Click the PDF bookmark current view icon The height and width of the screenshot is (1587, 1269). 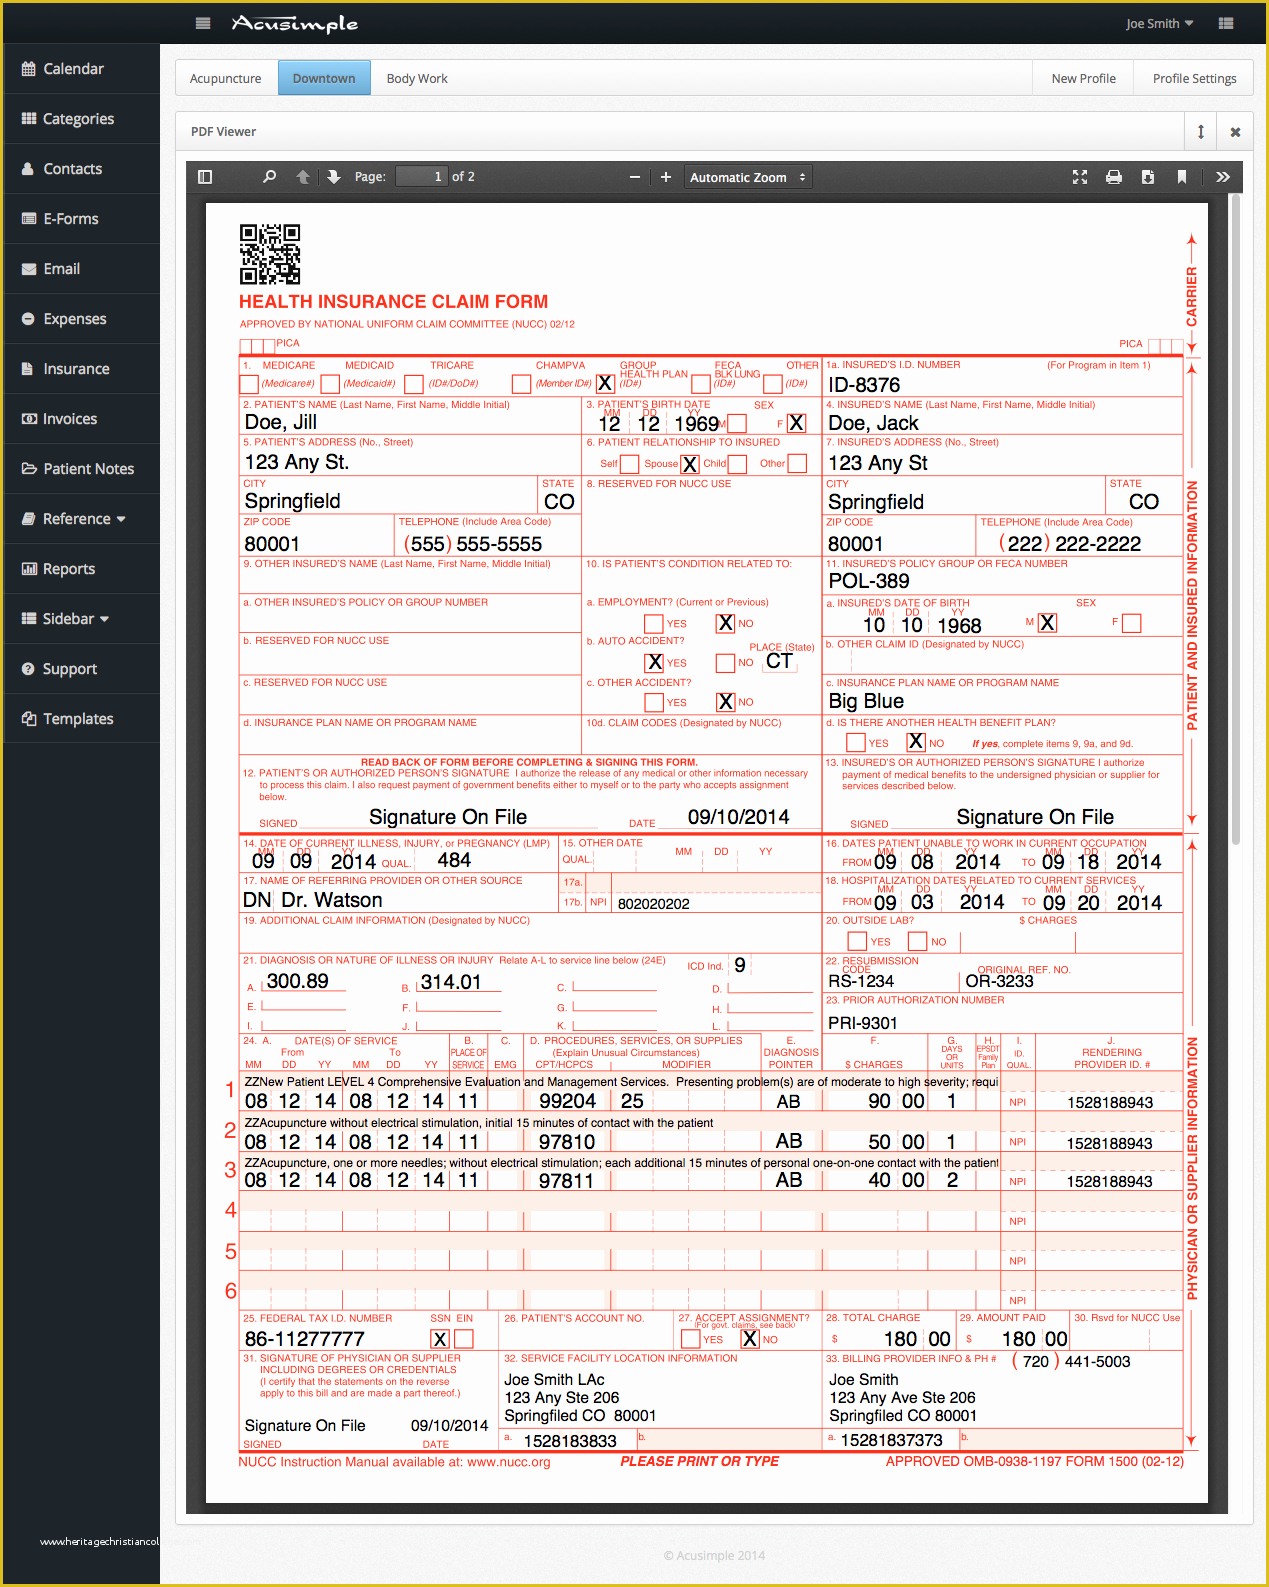[1182, 177]
